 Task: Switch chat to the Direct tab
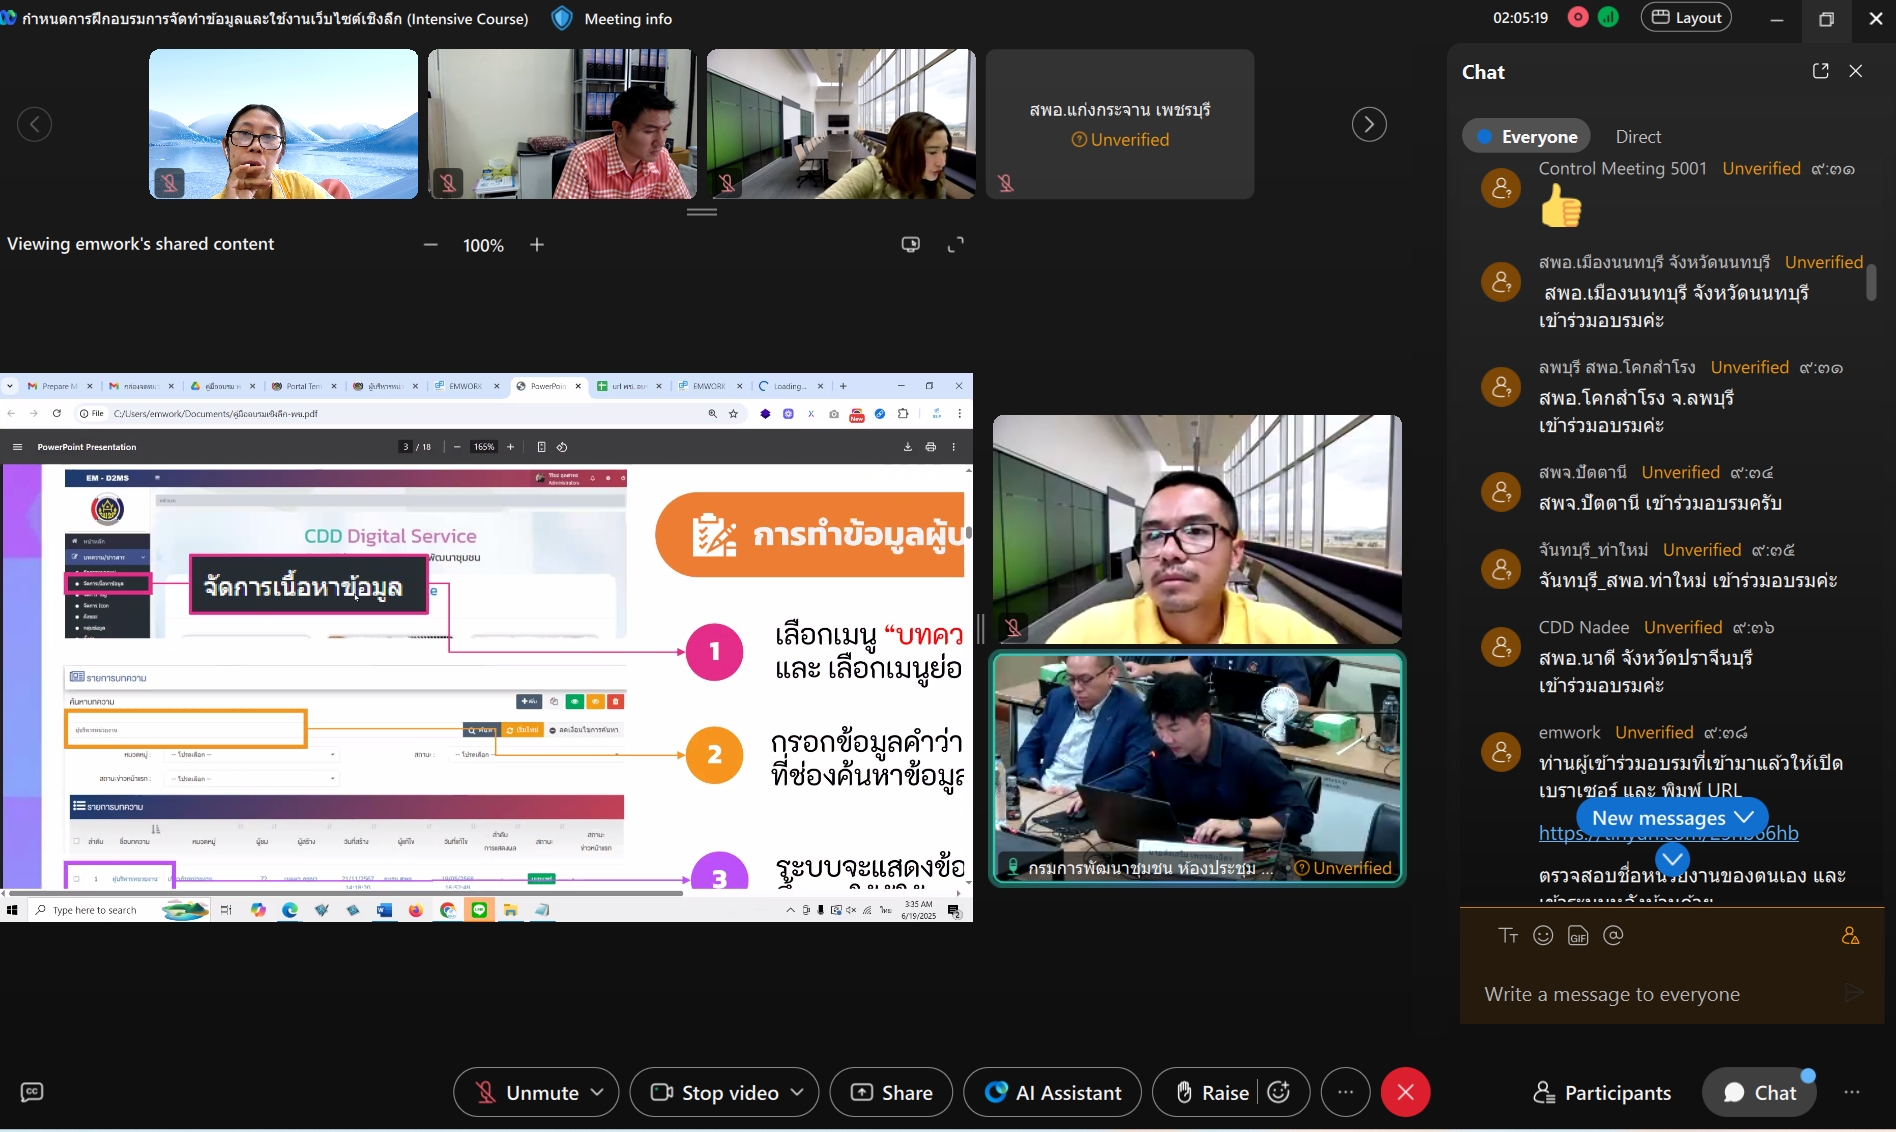coord(1638,137)
